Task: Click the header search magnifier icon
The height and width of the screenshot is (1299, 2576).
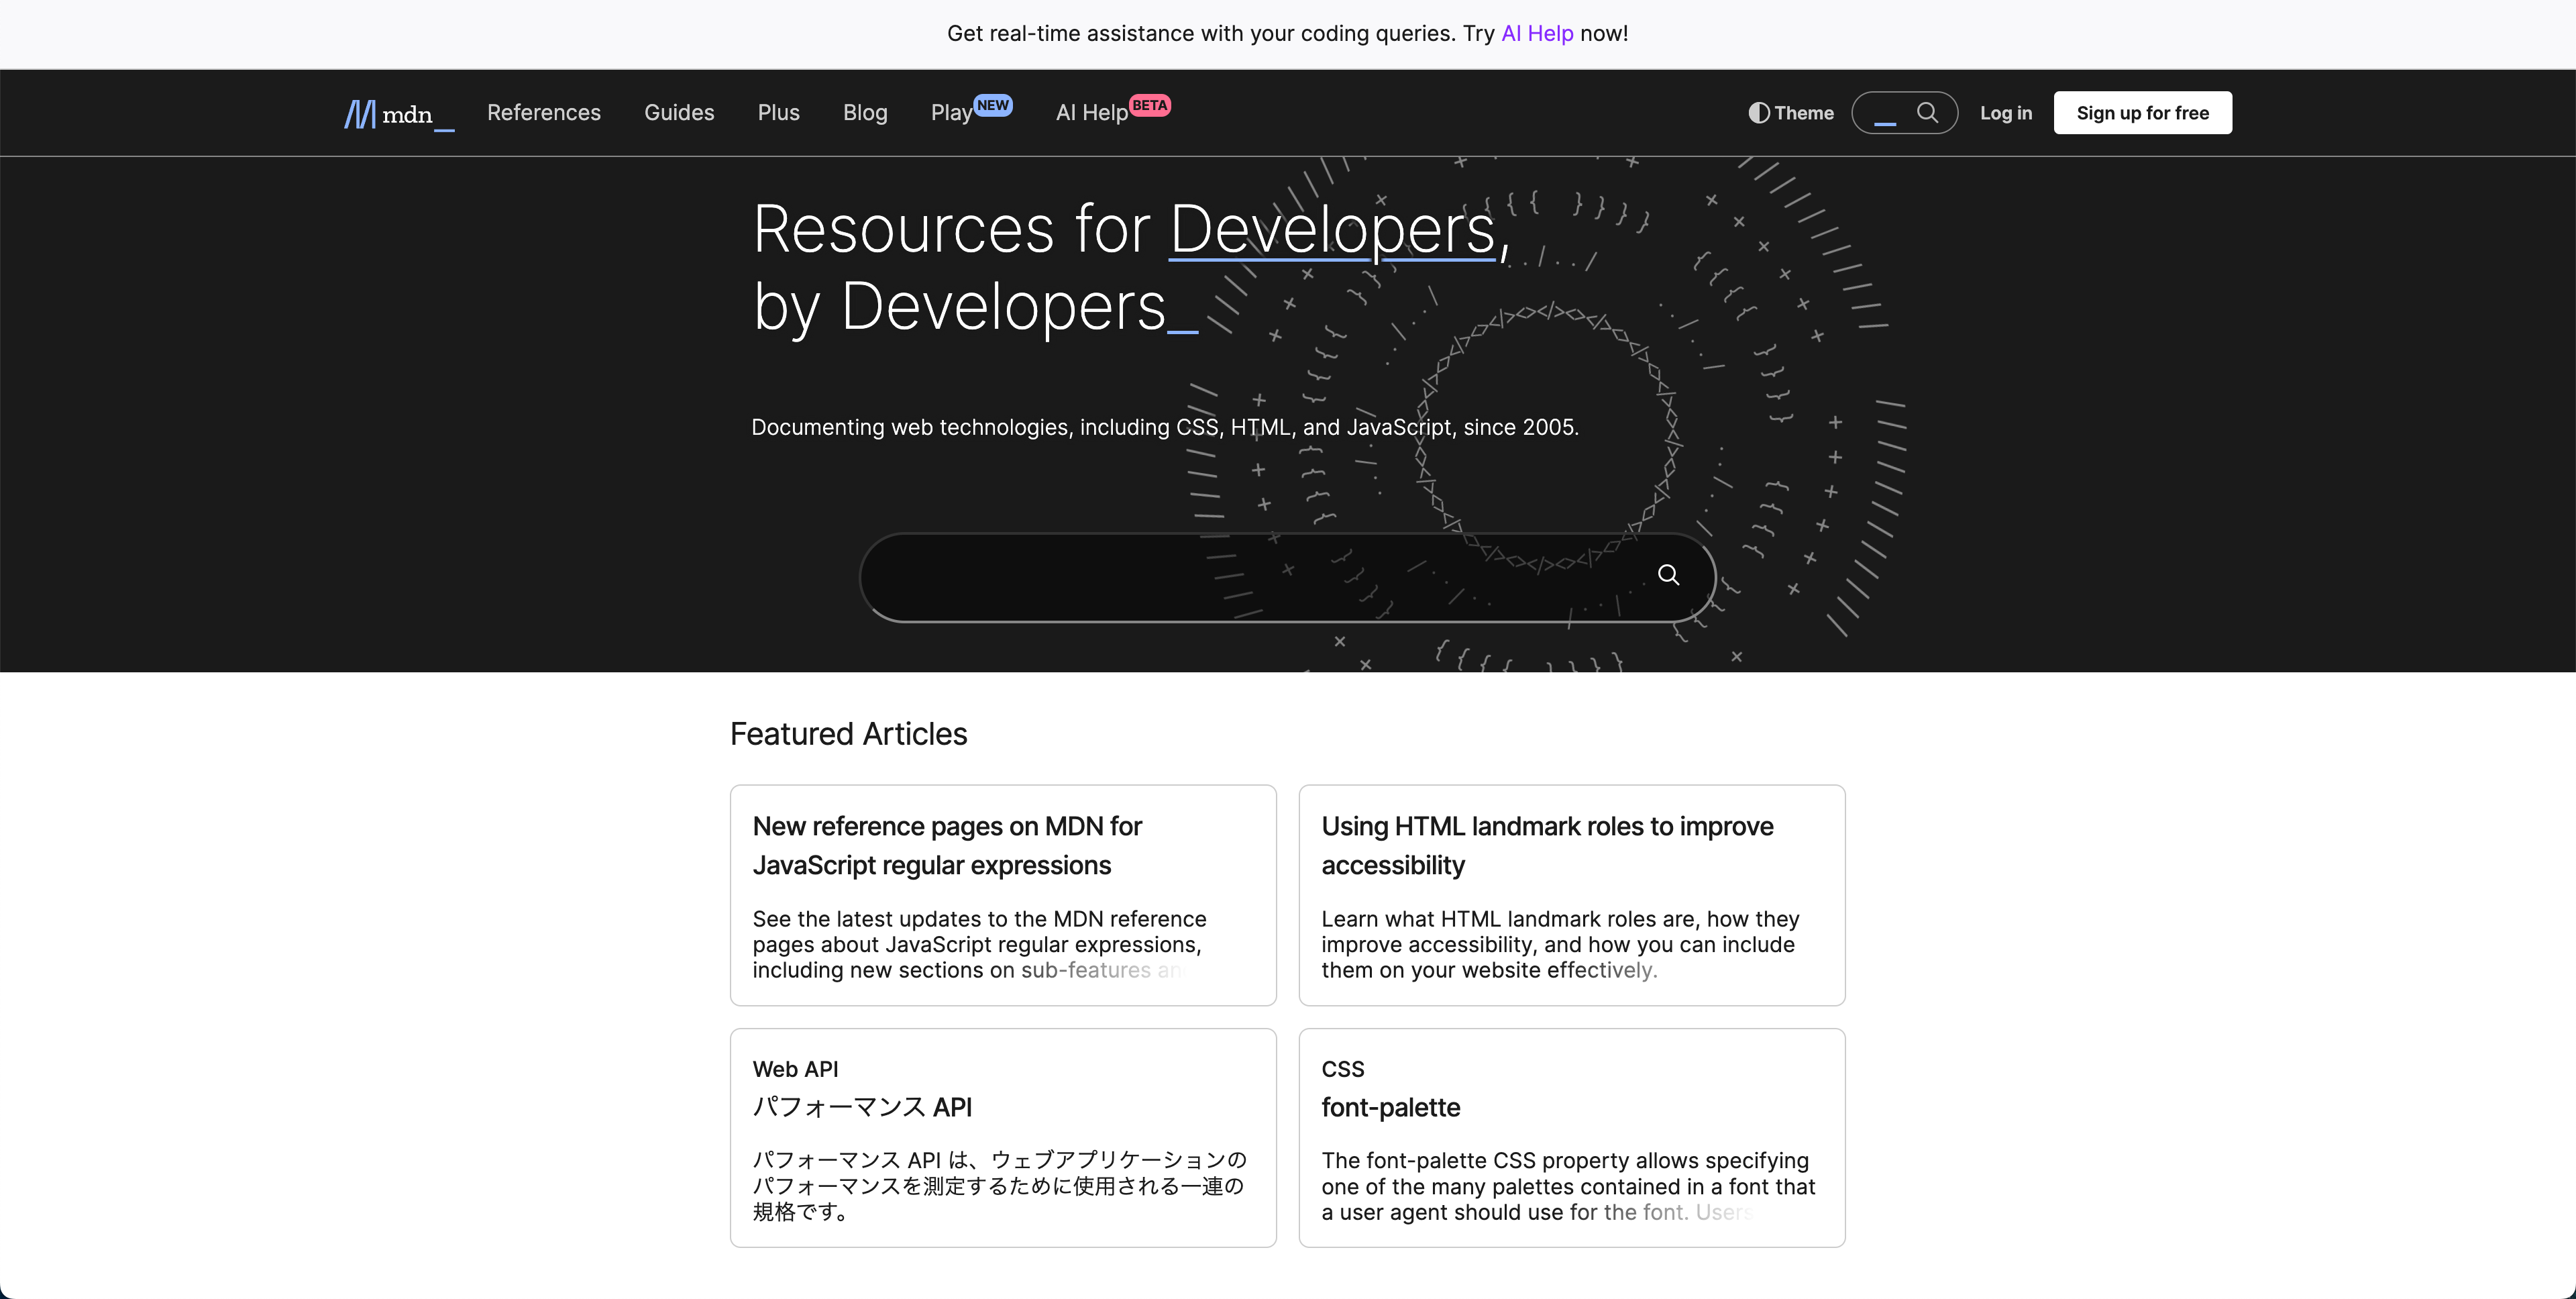Action: (1927, 112)
